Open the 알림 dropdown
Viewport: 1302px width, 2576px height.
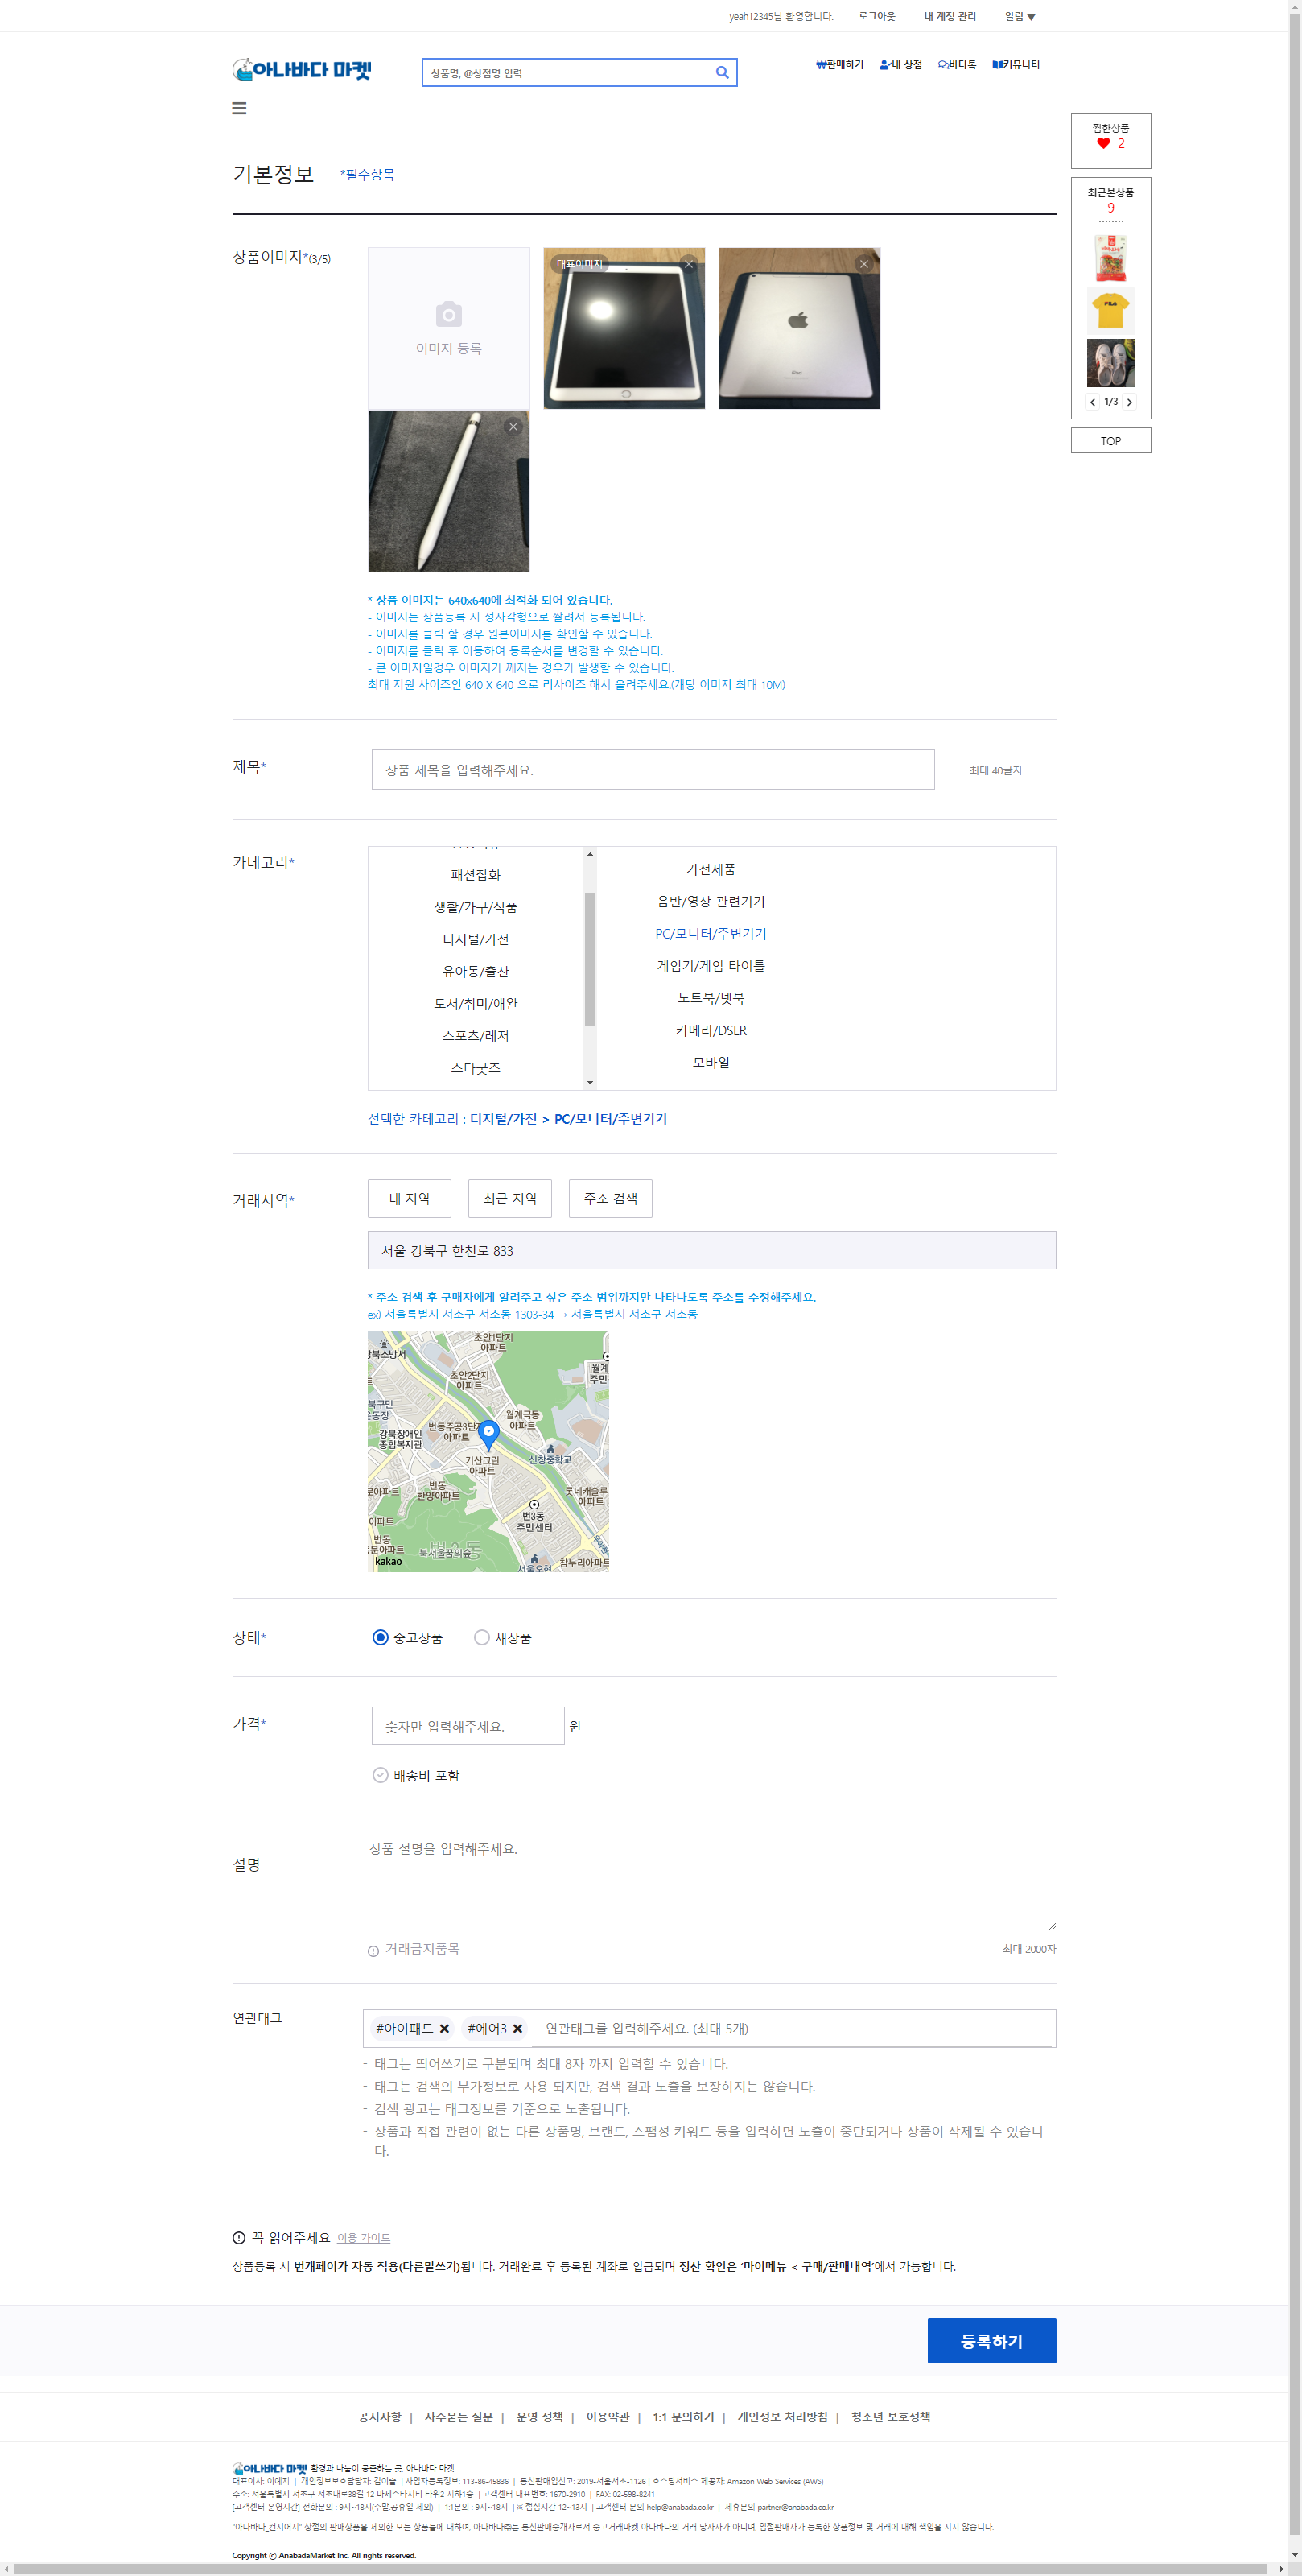click(1018, 15)
